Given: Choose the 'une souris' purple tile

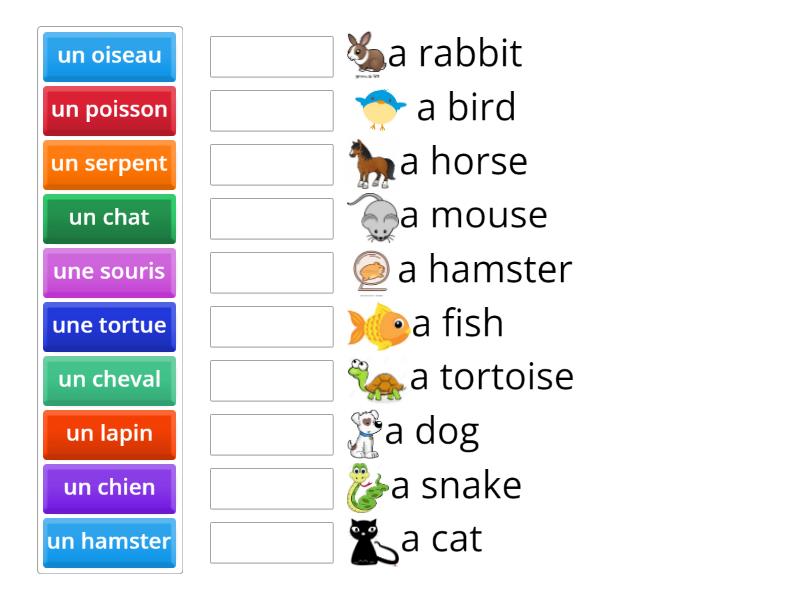Looking at the screenshot, I should coord(109,272).
